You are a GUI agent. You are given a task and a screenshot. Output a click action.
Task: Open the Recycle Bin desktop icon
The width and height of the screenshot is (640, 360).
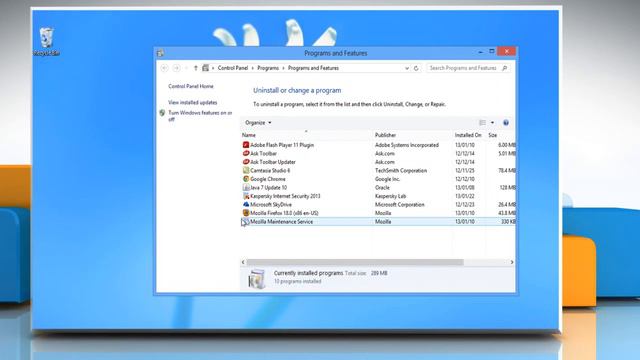point(47,41)
